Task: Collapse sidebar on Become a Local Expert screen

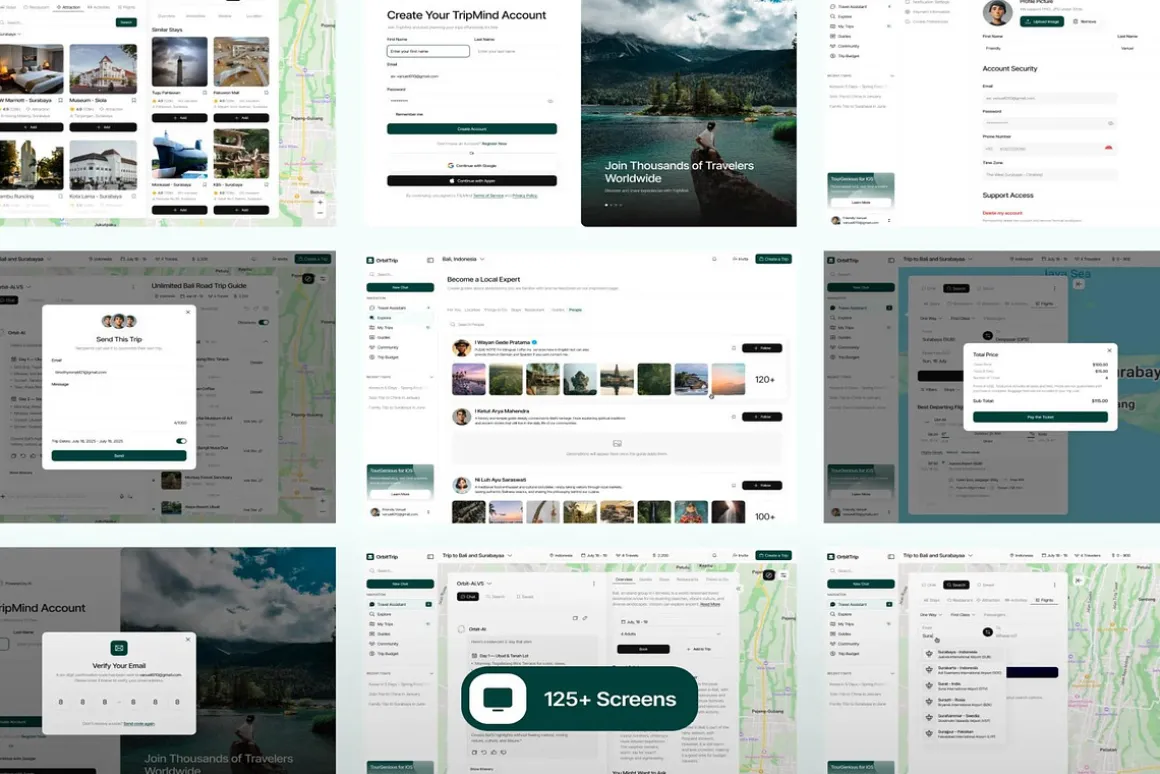Action: click(430, 260)
